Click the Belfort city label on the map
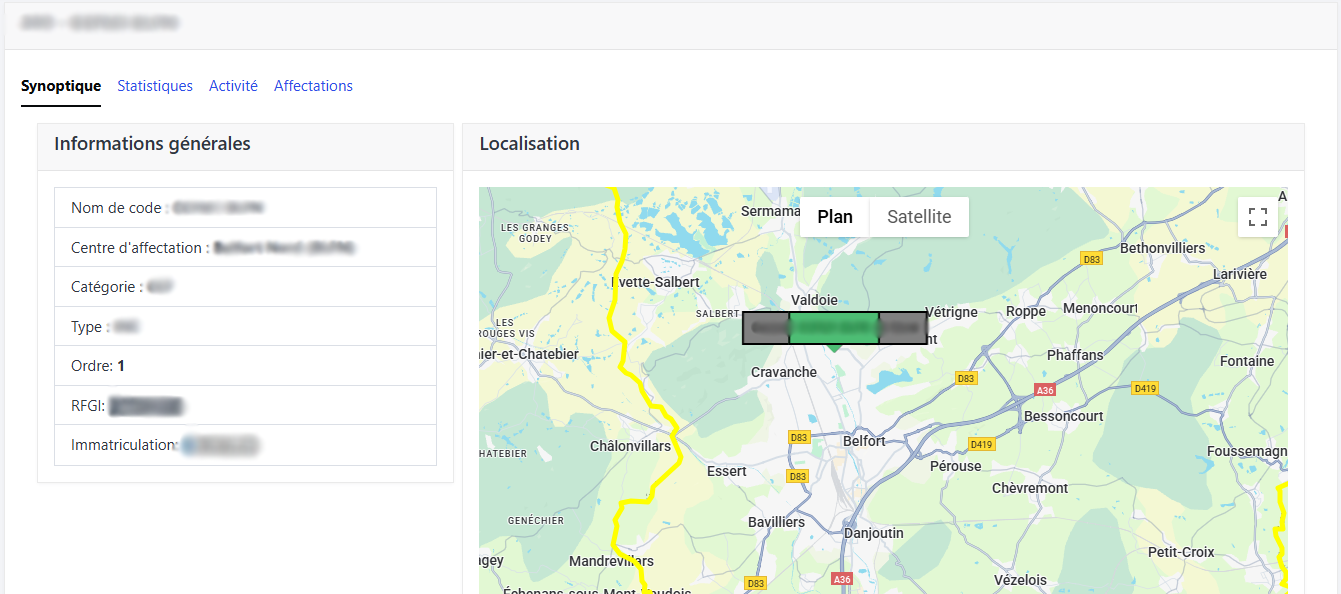Screen dimensions: 1341x594 (x=864, y=441)
